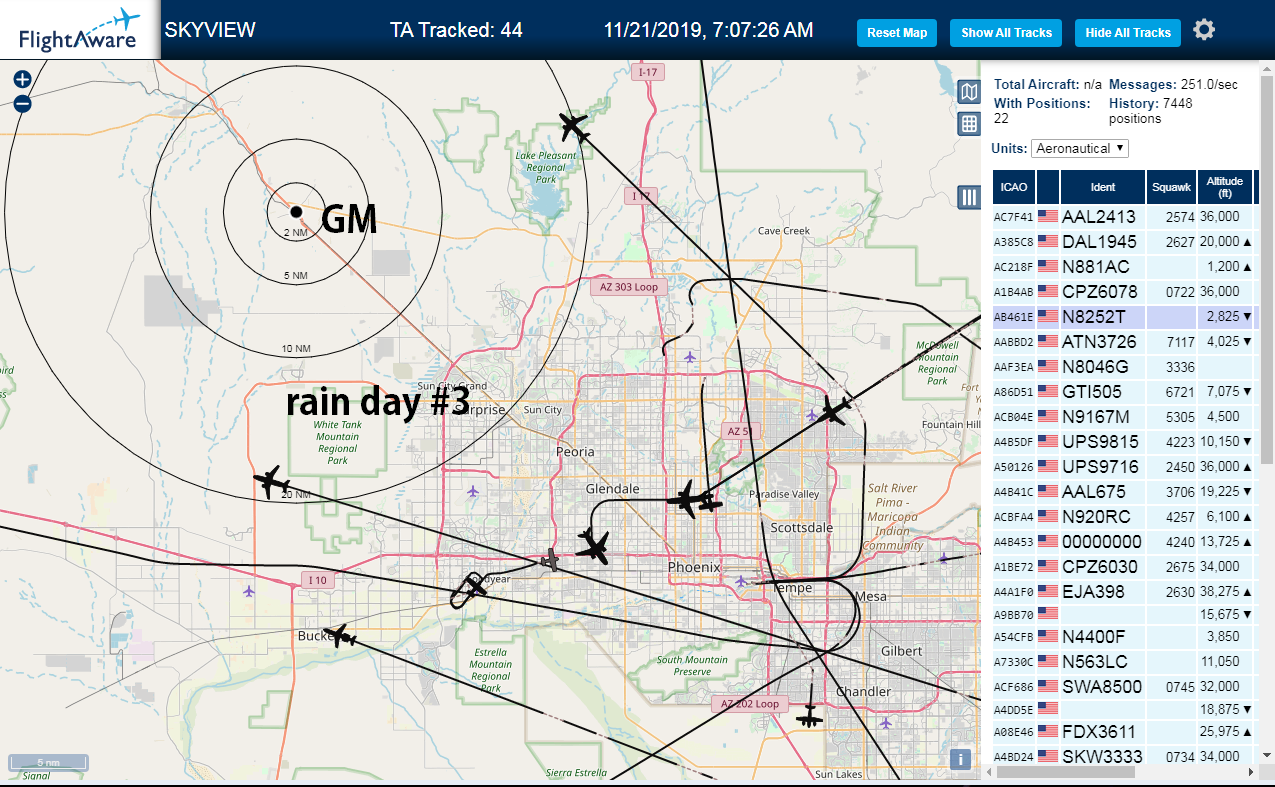Open the map layer switcher icon
Viewport: 1275px width, 787px height.
tap(969, 93)
